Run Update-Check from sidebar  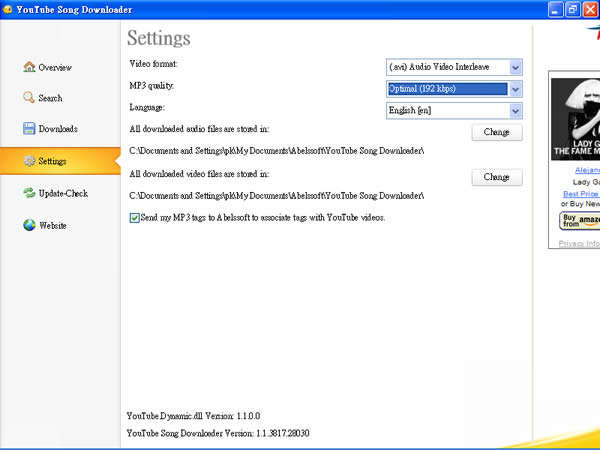[63, 193]
